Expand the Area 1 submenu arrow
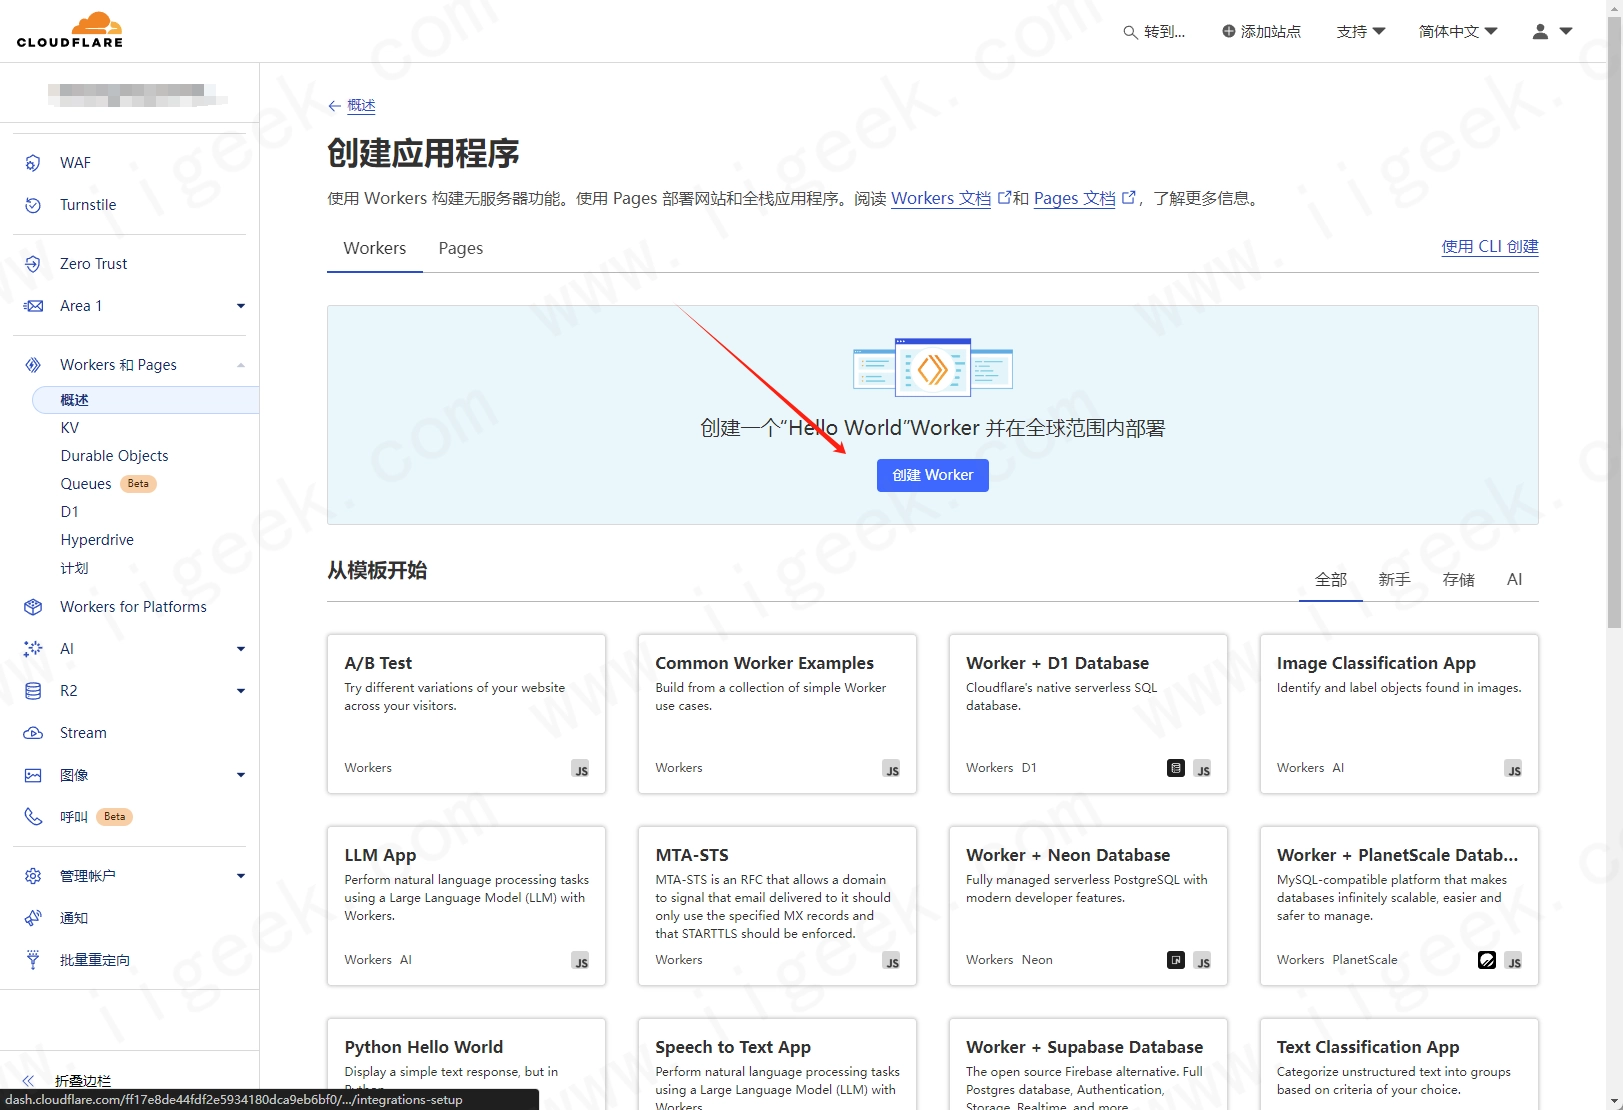This screenshot has width=1623, height=1110. point(241,306)
